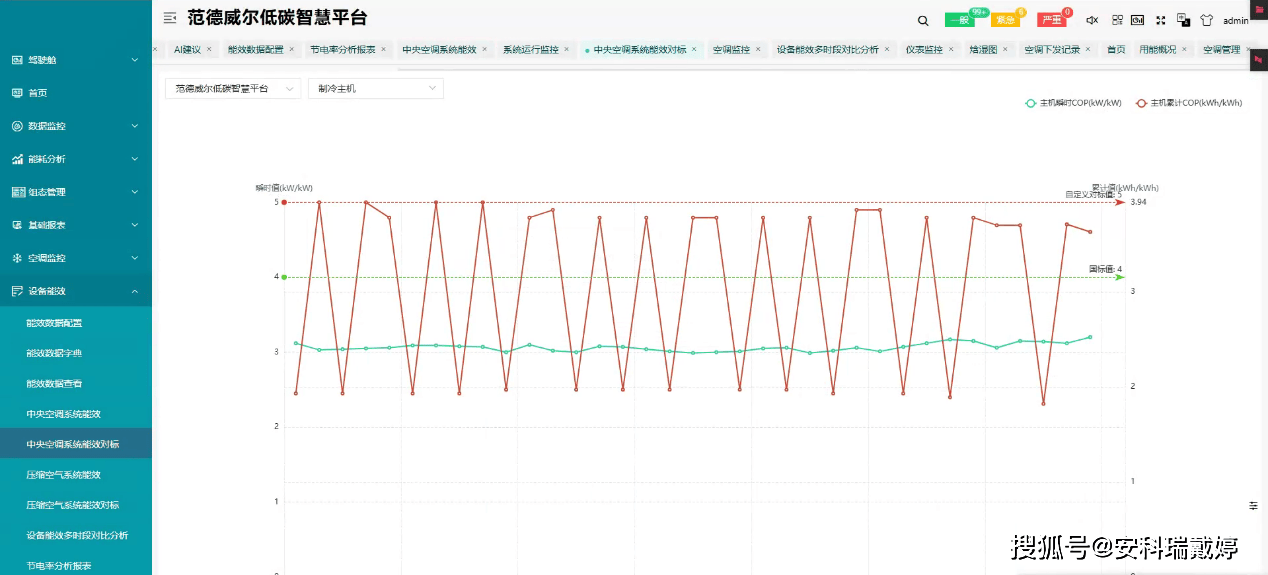Switch to the 能效数据配置 tab

click(255, 49)
